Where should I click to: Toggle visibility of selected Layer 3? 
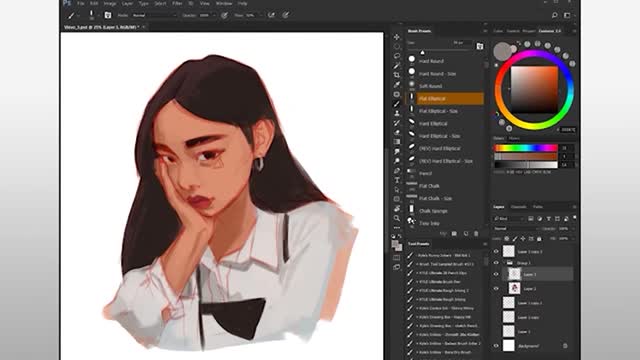tap(496, 274)
